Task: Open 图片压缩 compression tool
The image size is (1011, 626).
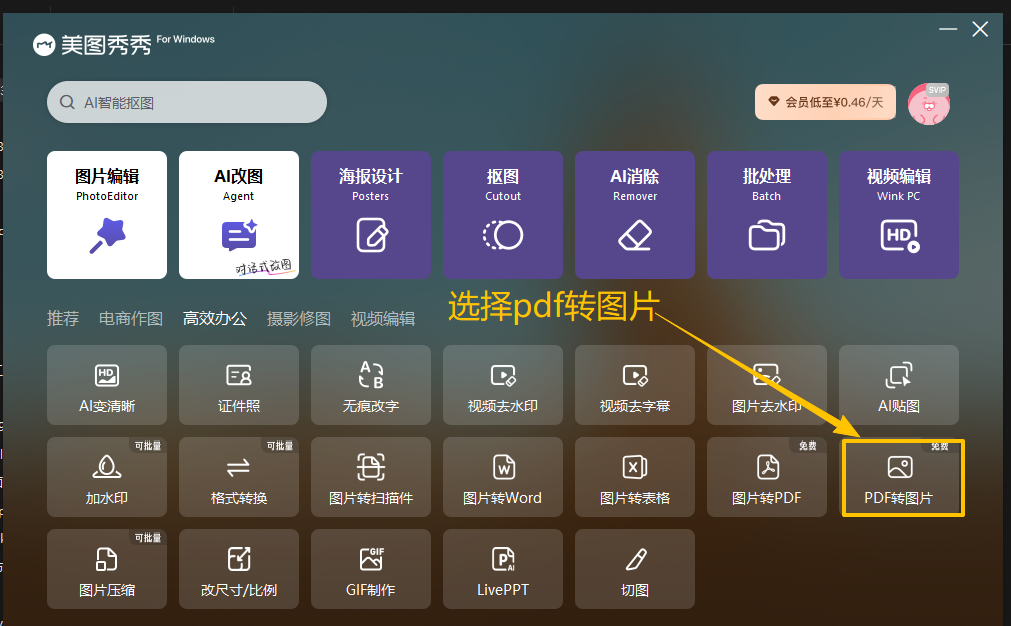Action: pos(107,569)
